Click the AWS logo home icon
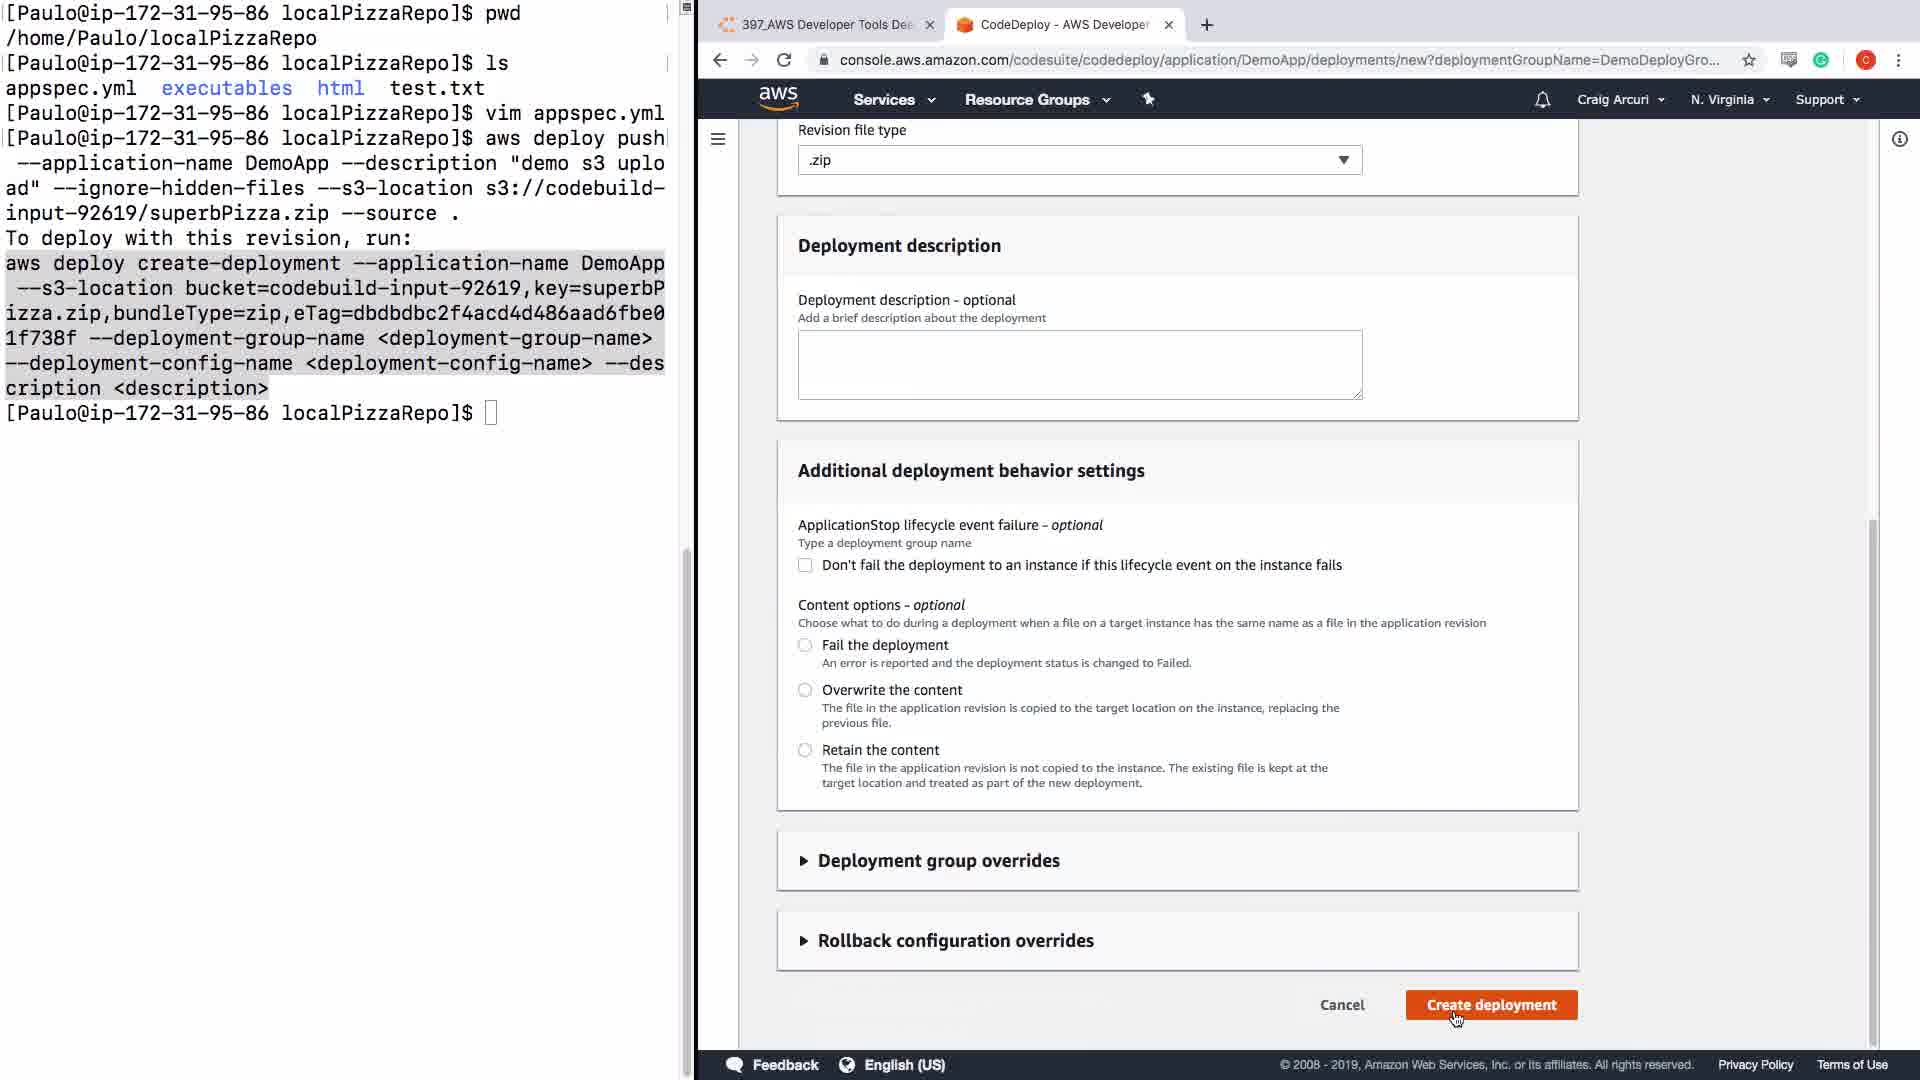 (x=778, y=98)
